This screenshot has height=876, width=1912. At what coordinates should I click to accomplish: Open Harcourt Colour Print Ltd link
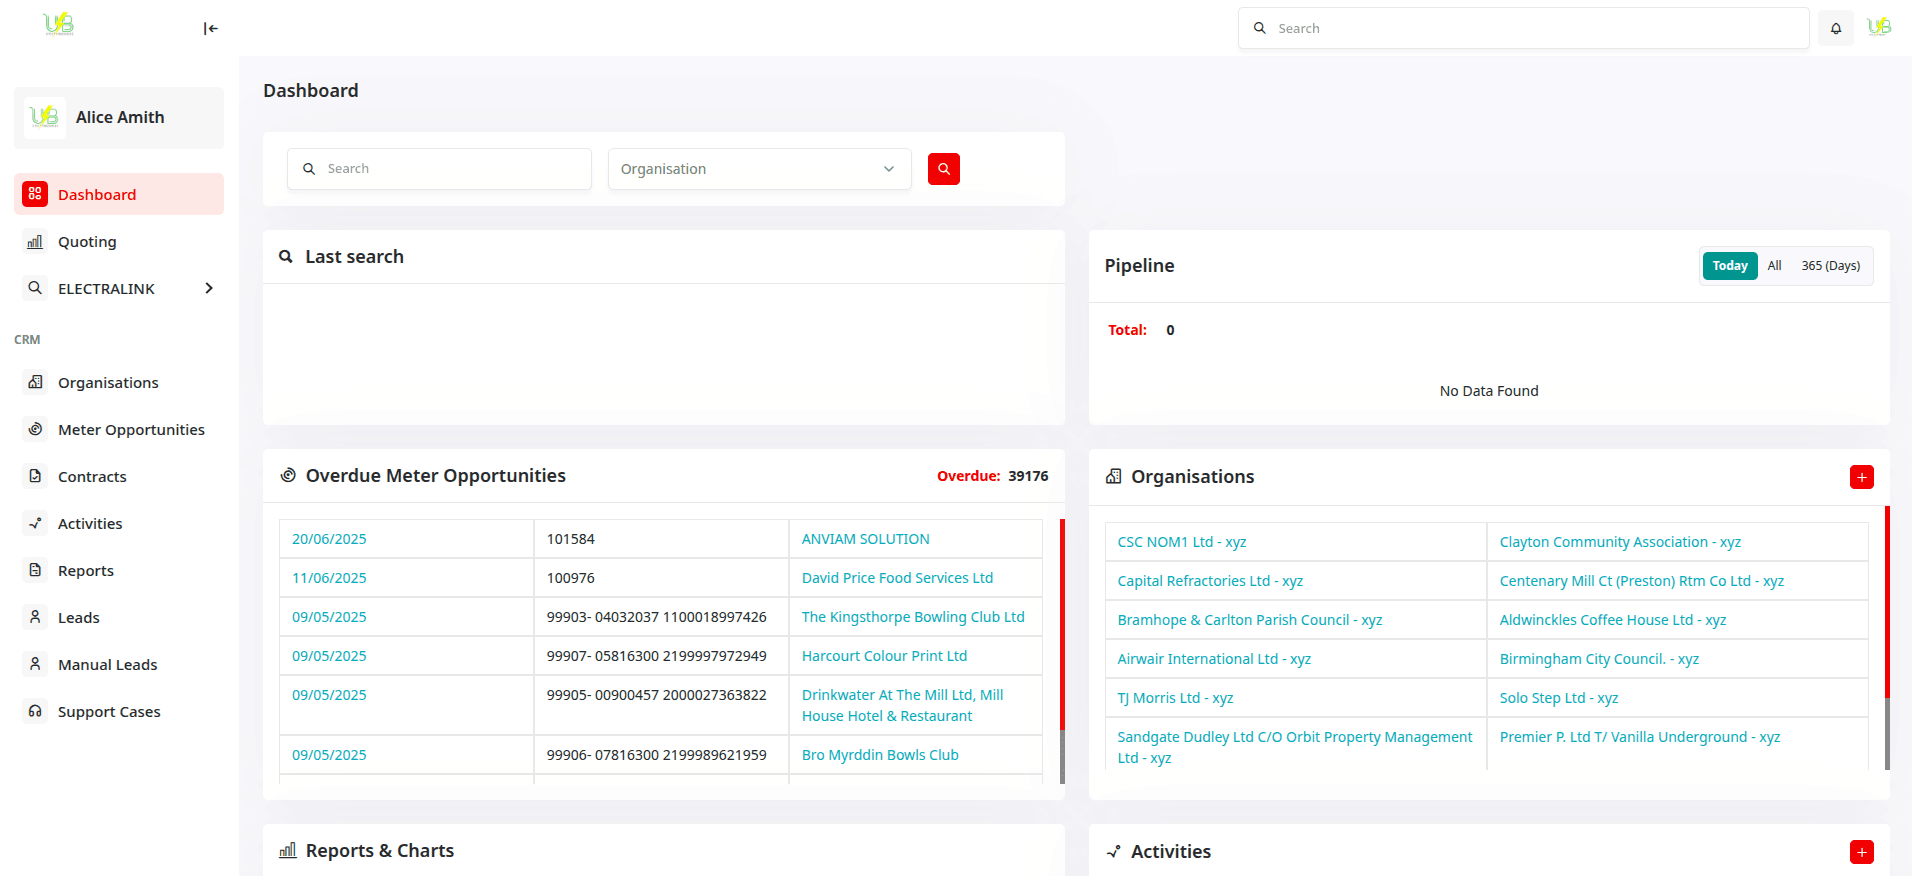pyautogui.click(x=884, y=656)
